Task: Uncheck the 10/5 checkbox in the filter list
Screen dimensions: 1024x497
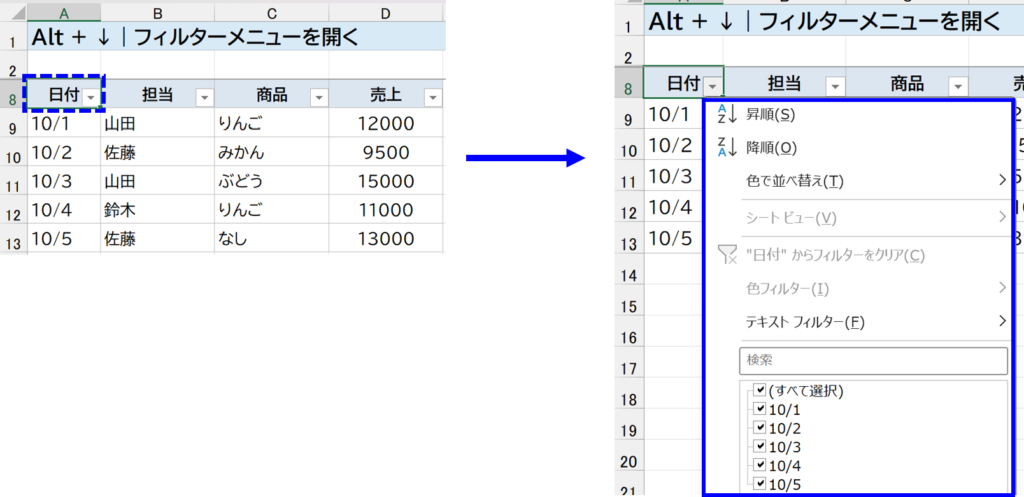Action: [760, 484]
